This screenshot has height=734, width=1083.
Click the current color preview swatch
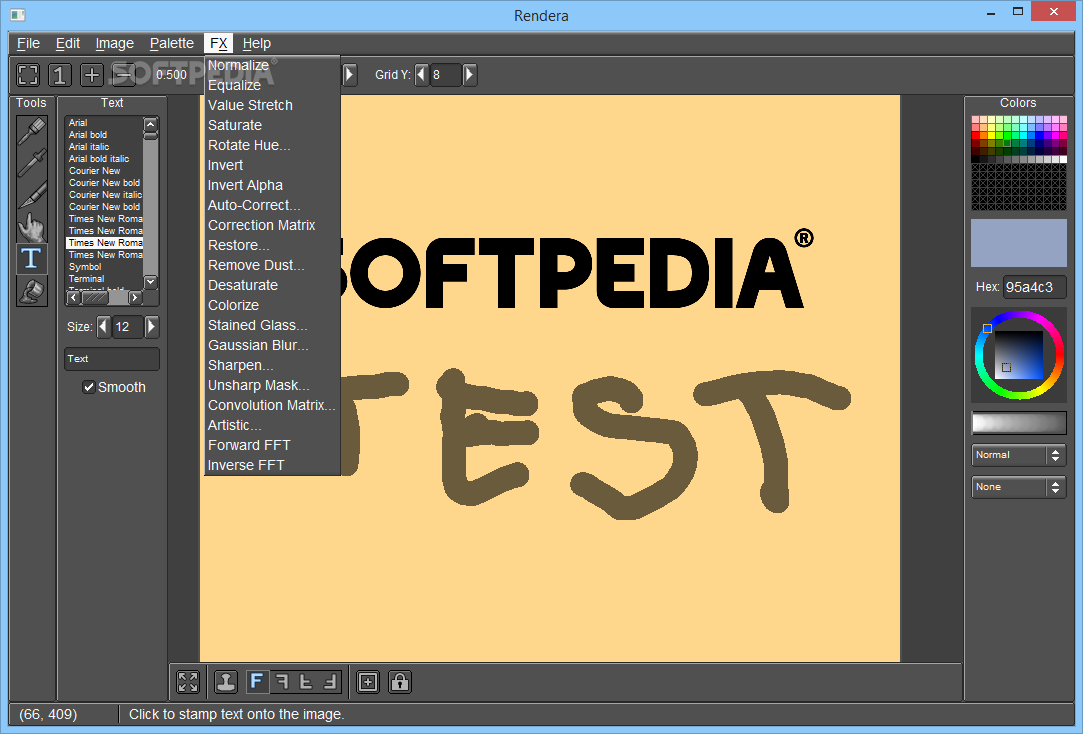(1019, 243)
